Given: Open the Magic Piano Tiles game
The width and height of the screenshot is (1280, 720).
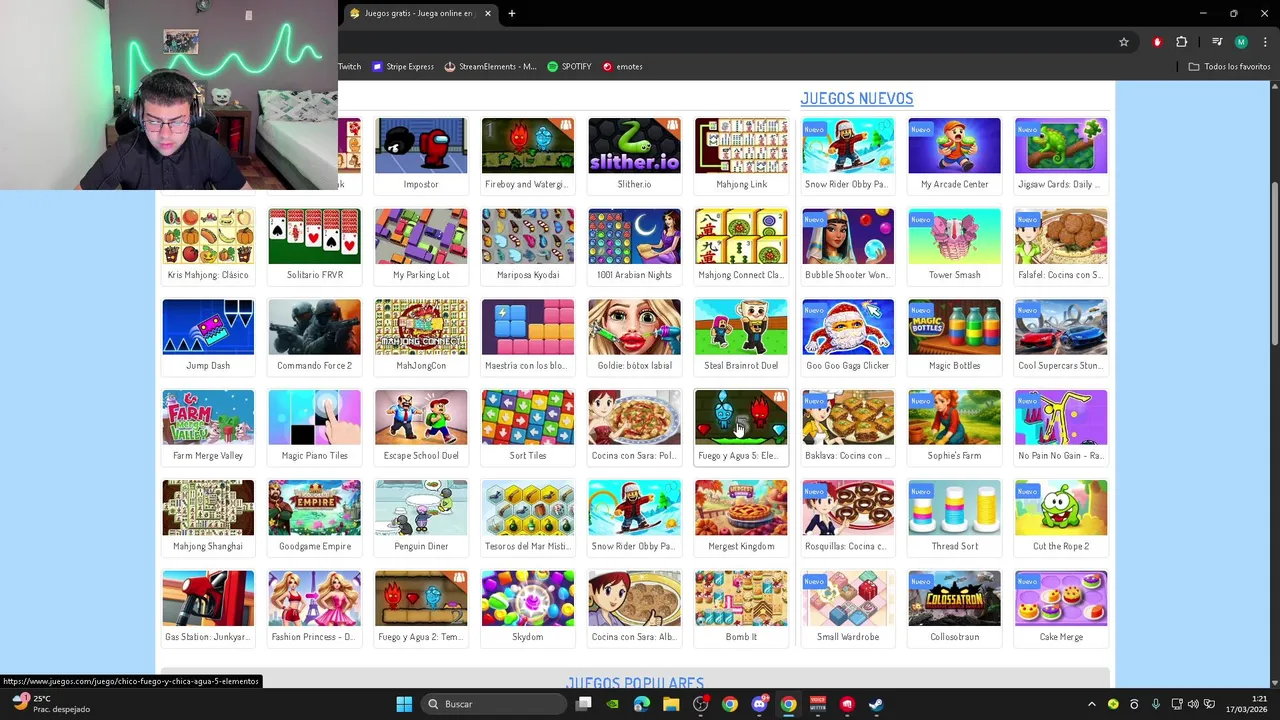Looking at the screenshot, I should point(314,427).
